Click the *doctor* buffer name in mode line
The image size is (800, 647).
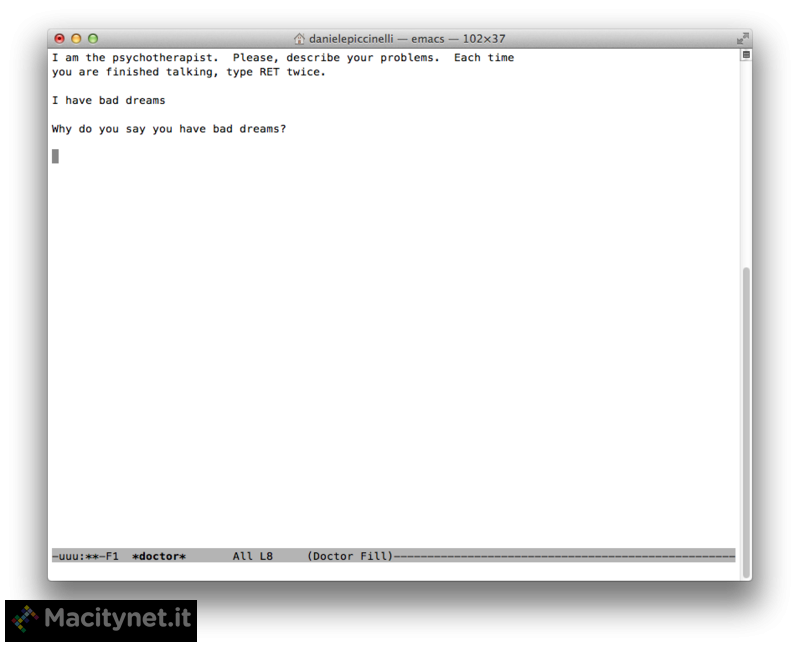pos(159,556)
